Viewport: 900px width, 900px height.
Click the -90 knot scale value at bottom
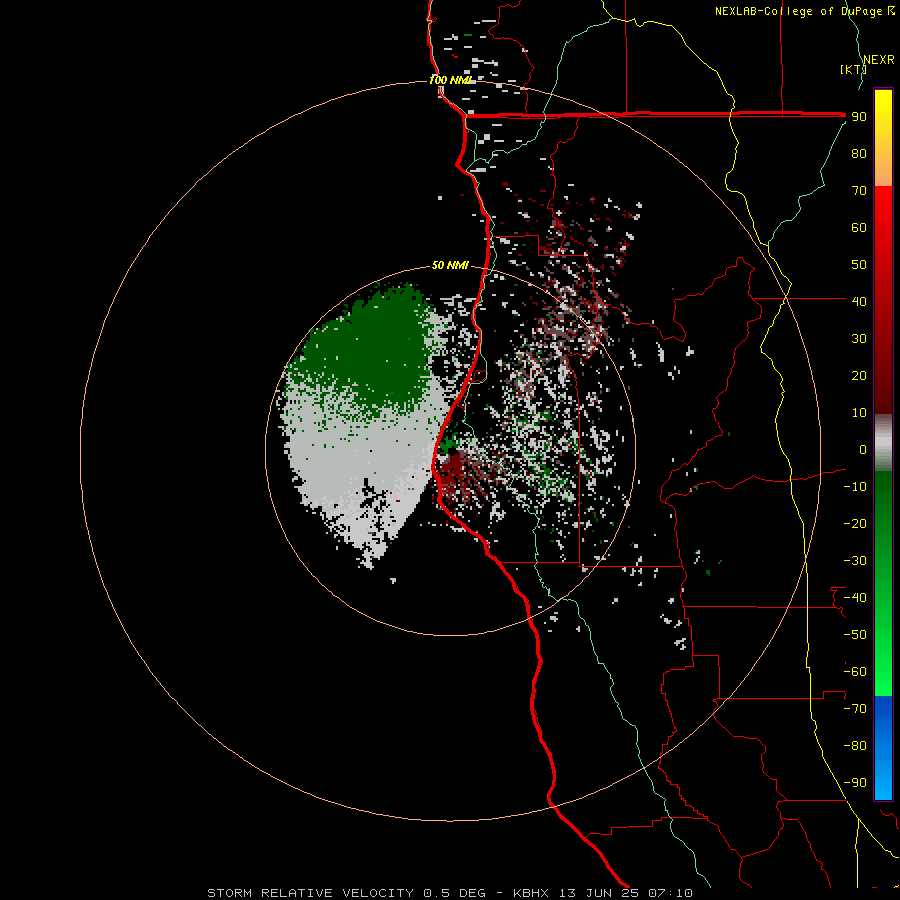click(855, 782)
